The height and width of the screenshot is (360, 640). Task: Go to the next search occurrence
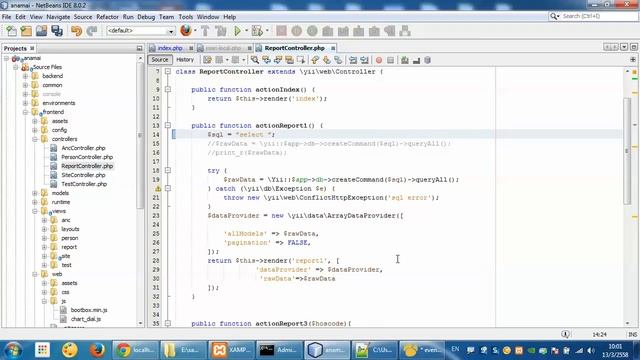pyautogui.click(x=278, y=60)
